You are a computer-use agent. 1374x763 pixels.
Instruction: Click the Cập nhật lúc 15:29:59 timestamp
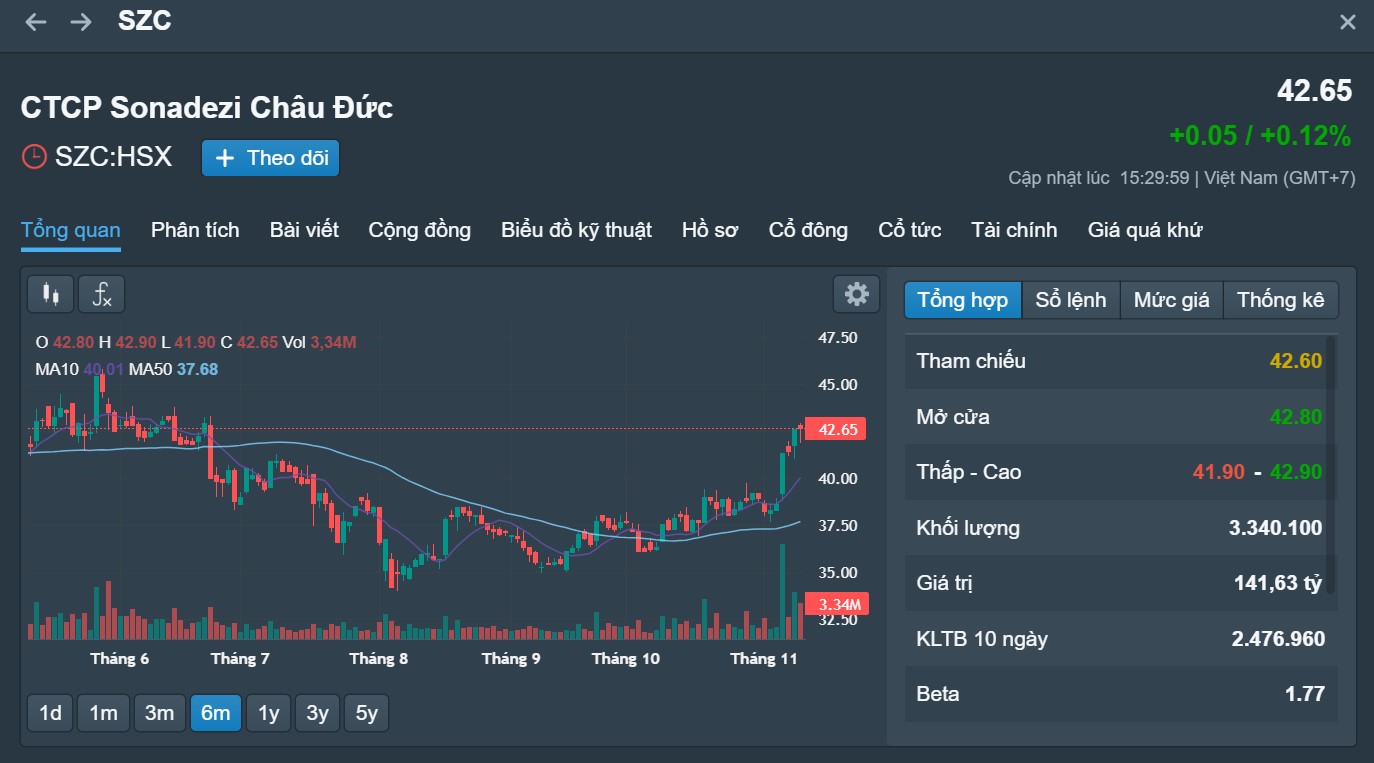click(1099, 178)
